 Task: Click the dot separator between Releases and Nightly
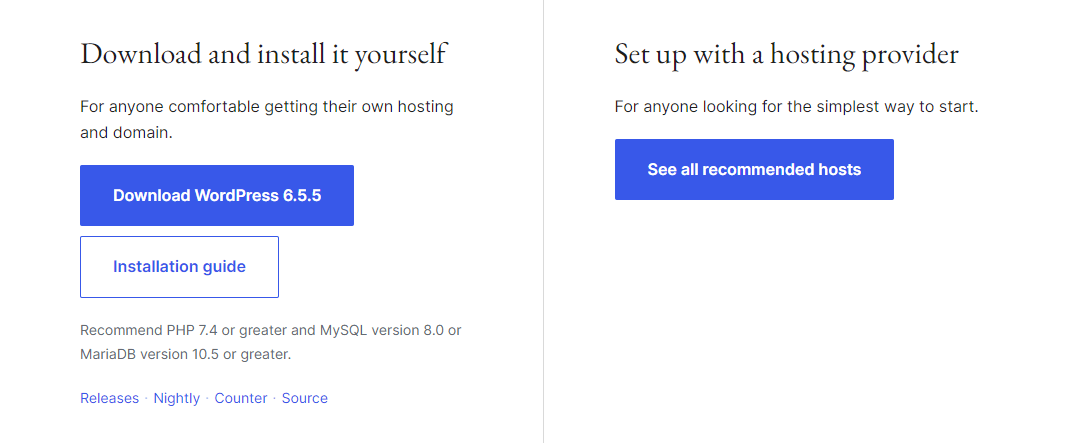(146, 398)
